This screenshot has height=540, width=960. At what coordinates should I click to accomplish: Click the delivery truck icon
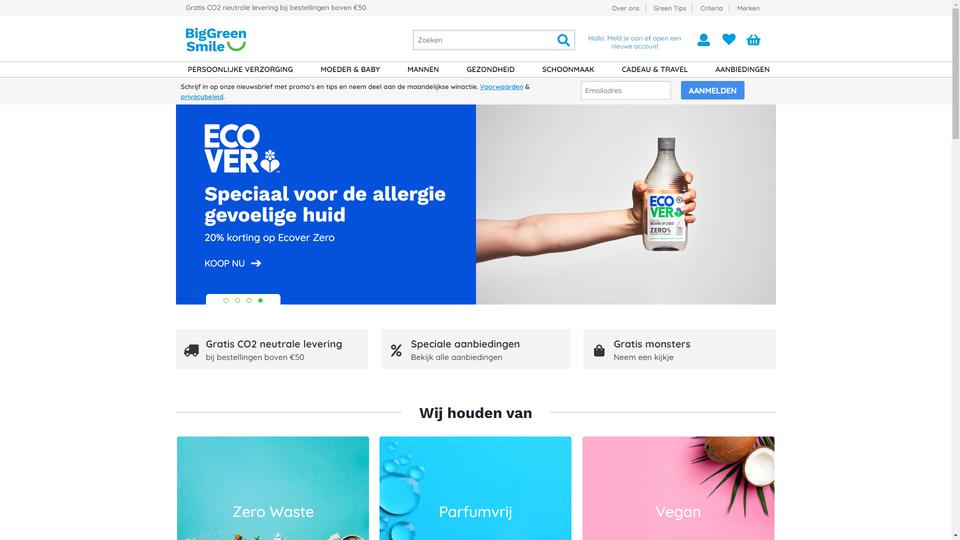[x=192, y=350]
